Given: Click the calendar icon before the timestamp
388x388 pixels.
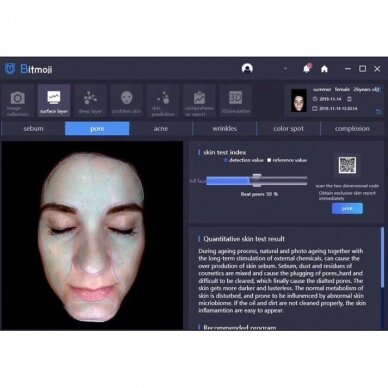Looking at the screenshot, I should (315, 108).
